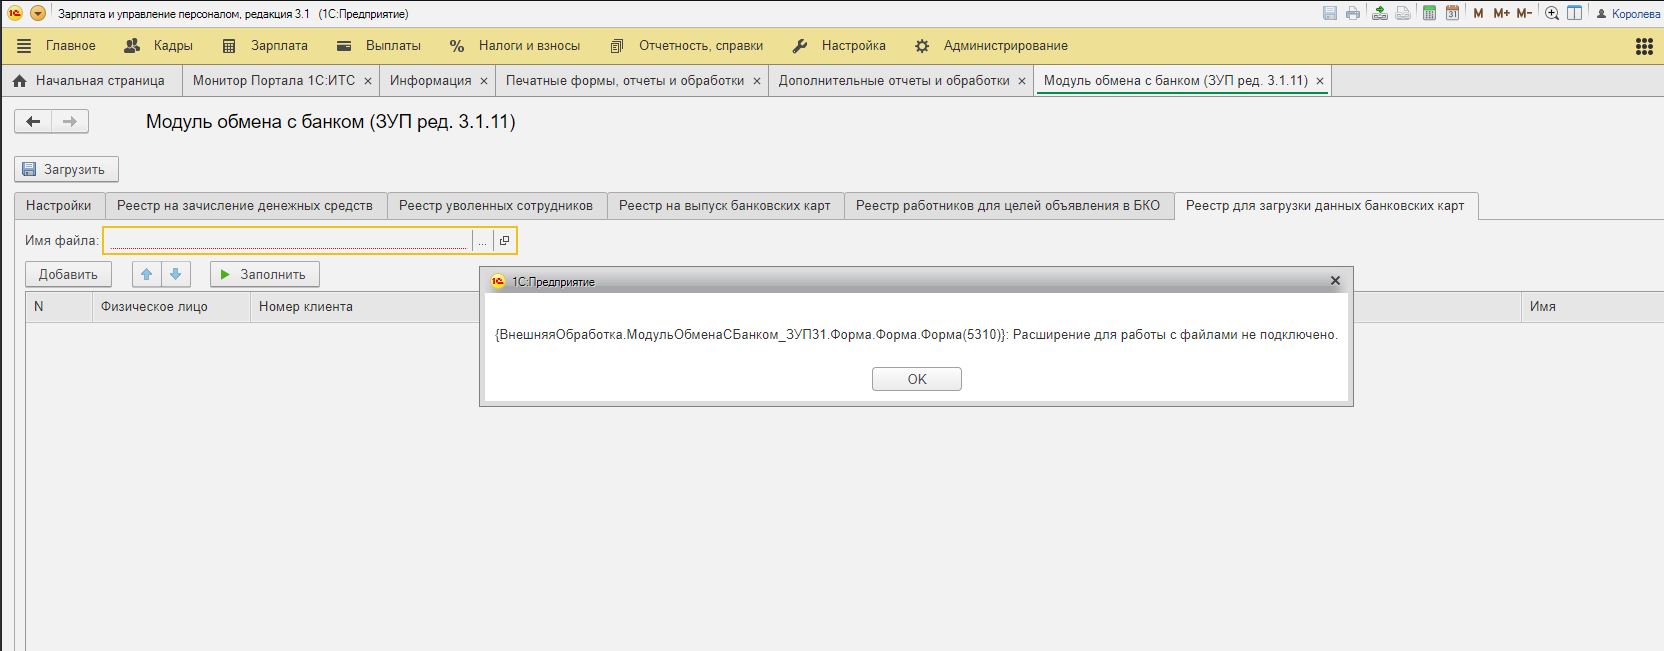
Task: Click the zoom magnifier icon
Action: 1552,13
